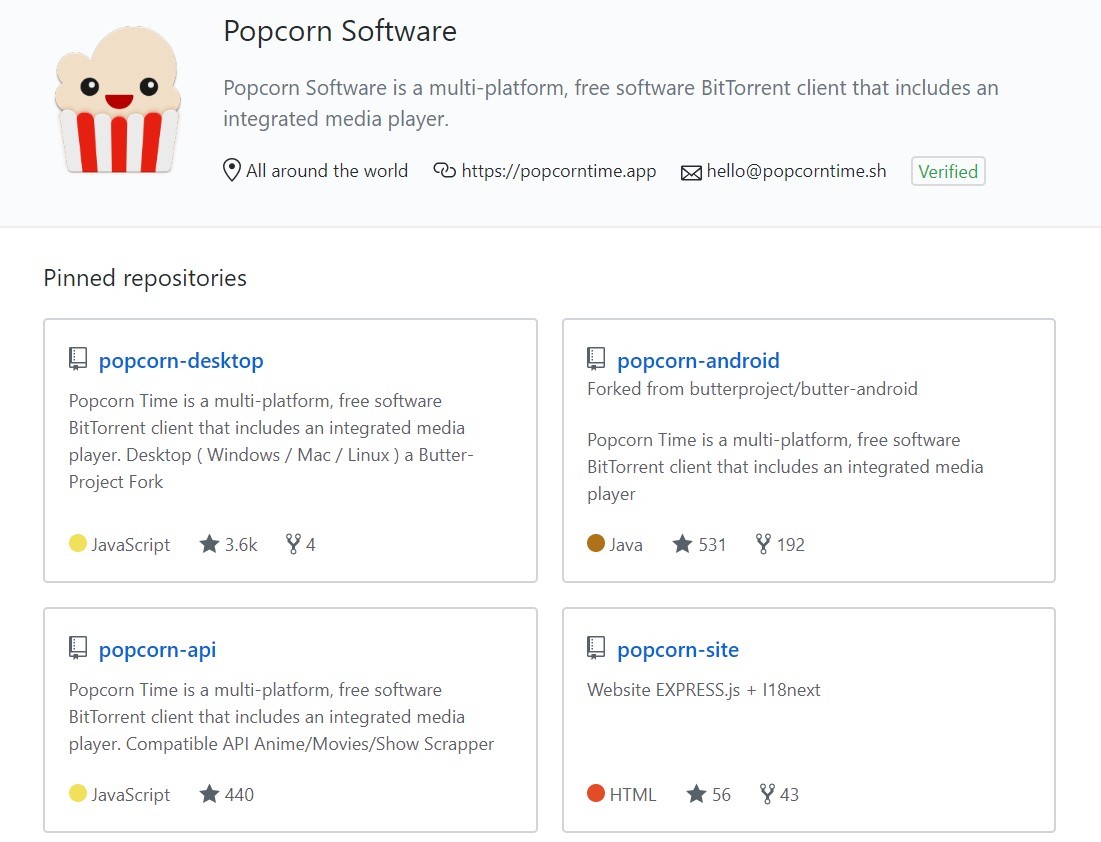Click the orange-red HTML language dot in popcorn-site
1101x842 pixels.
click(x=595, y=793)
